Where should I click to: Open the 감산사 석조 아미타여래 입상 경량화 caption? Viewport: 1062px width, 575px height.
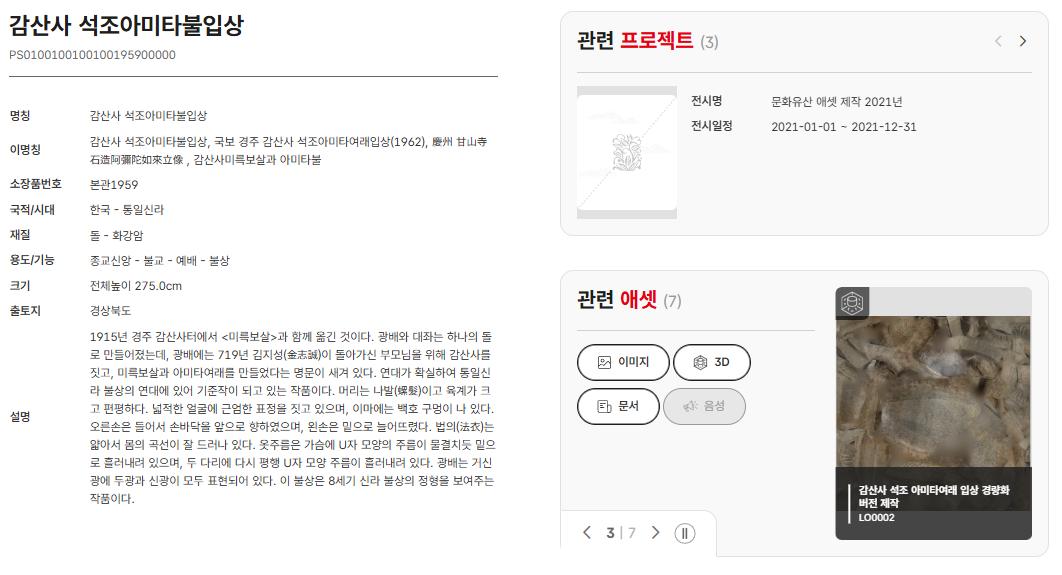(x=934, y=496)
